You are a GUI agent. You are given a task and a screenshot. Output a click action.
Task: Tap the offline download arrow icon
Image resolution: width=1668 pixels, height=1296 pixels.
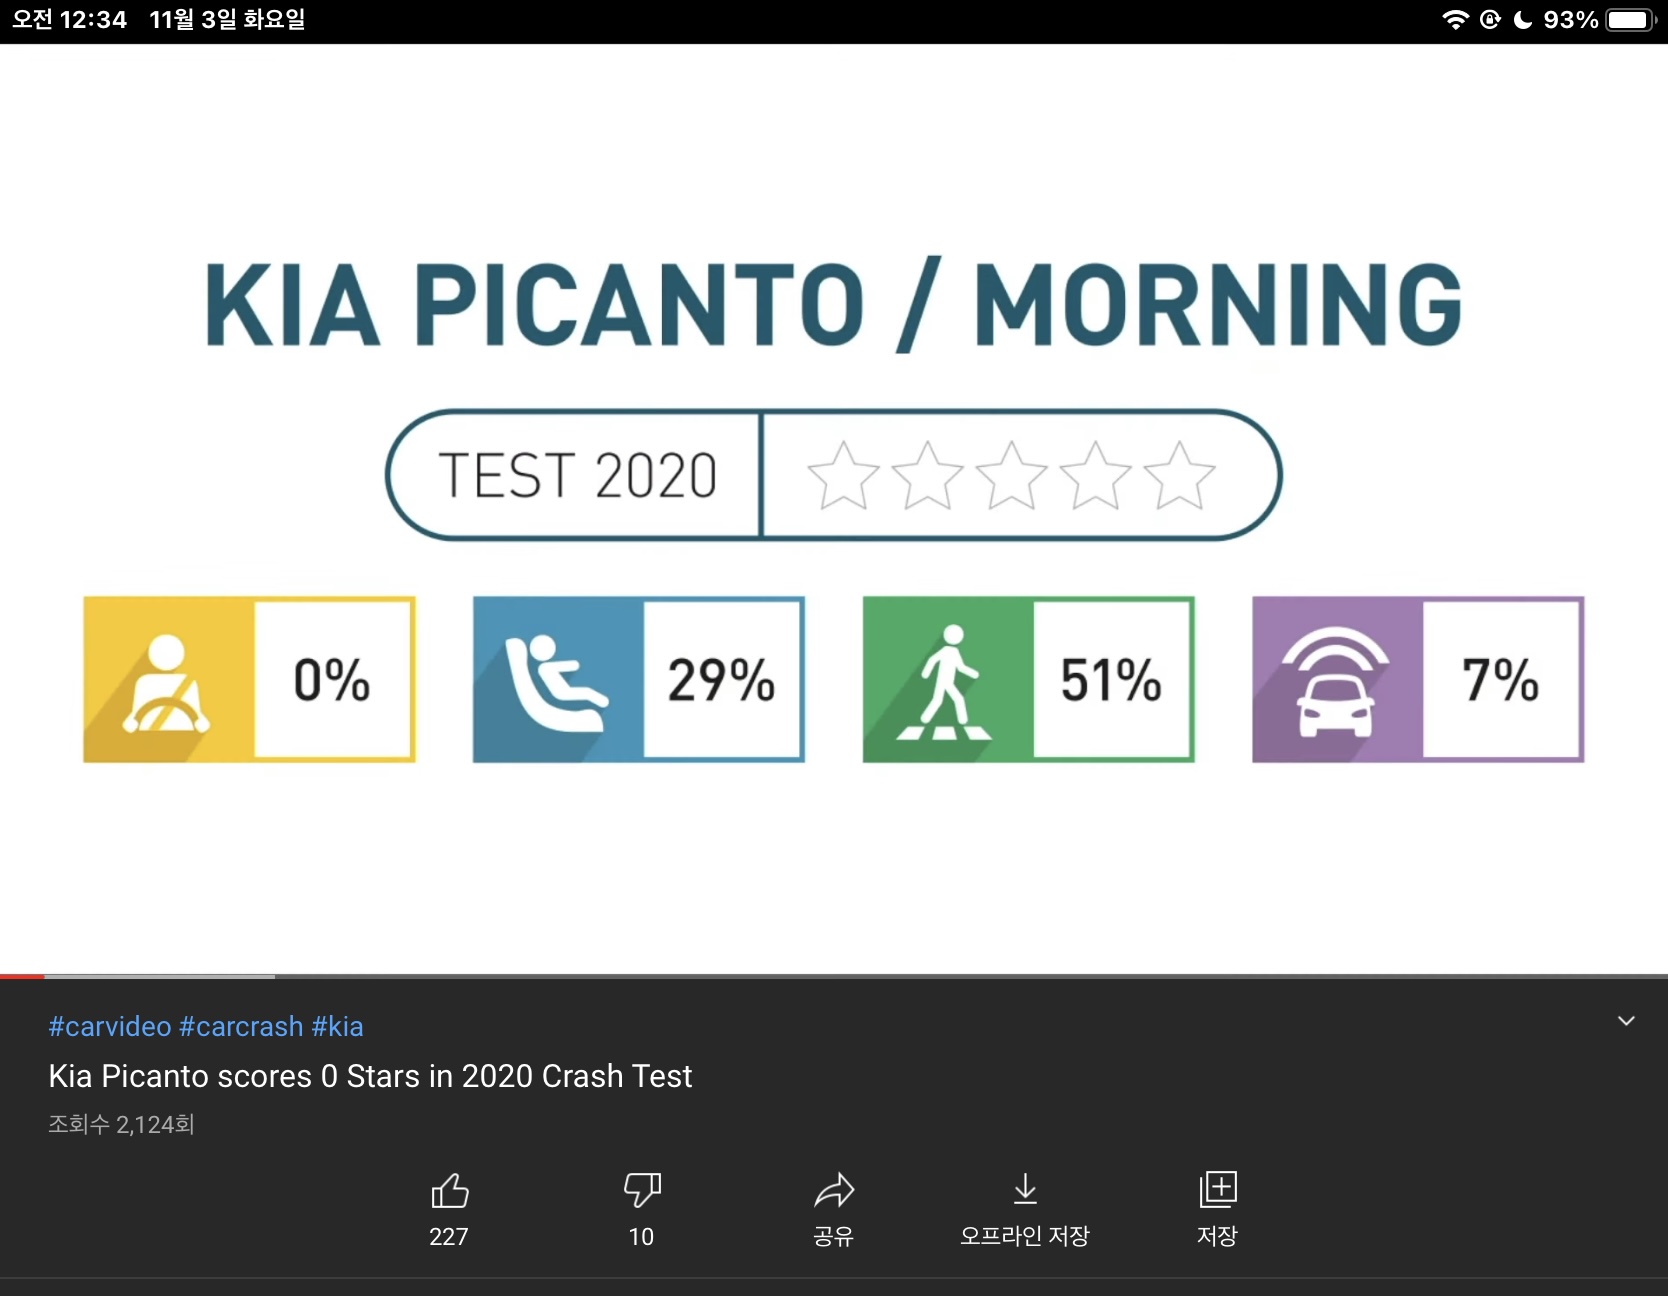coord(1025,1190)
